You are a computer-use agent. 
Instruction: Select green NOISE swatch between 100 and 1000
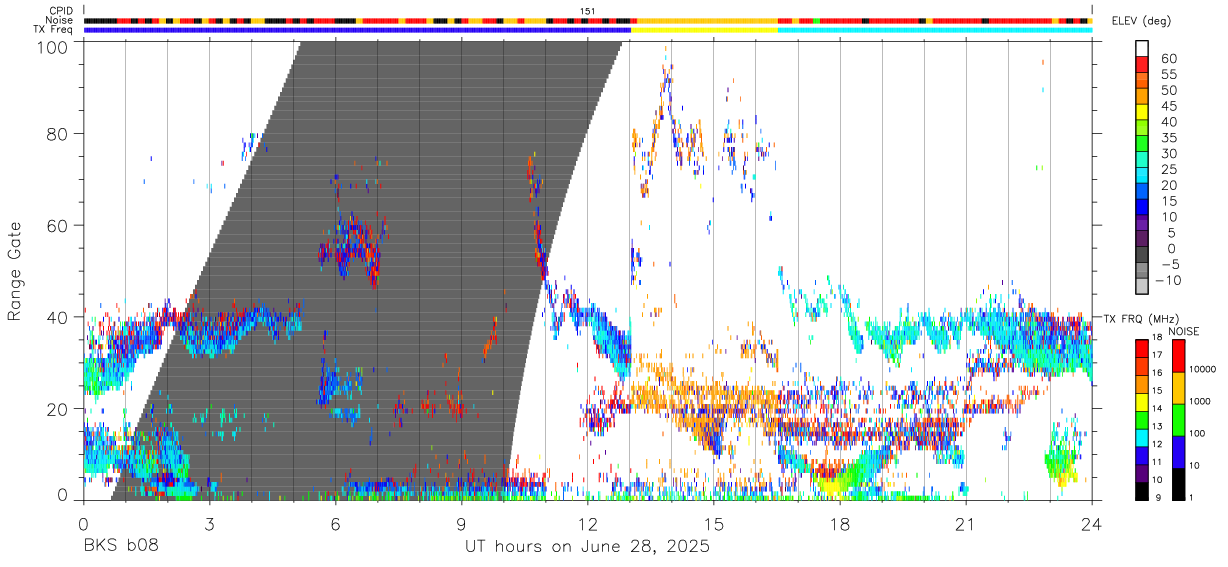click(x=1177, y=419)
